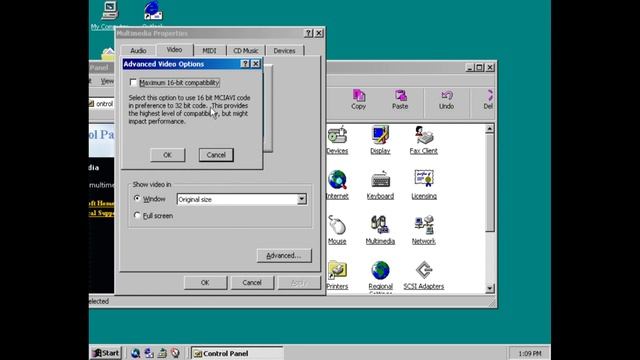Select the Window radio button
640x360 pixels.
pos(137,198)
